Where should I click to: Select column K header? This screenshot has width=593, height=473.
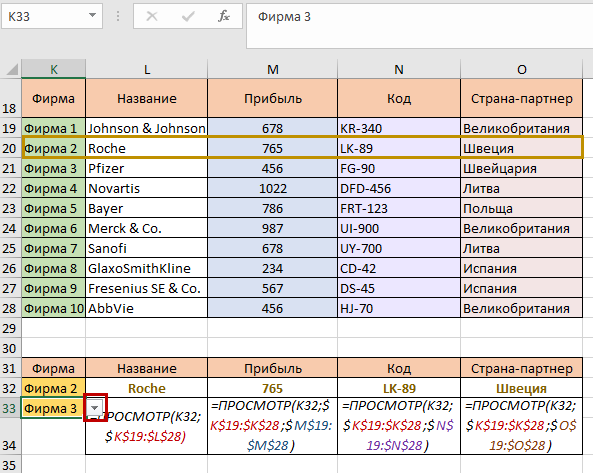click(54, 69)
